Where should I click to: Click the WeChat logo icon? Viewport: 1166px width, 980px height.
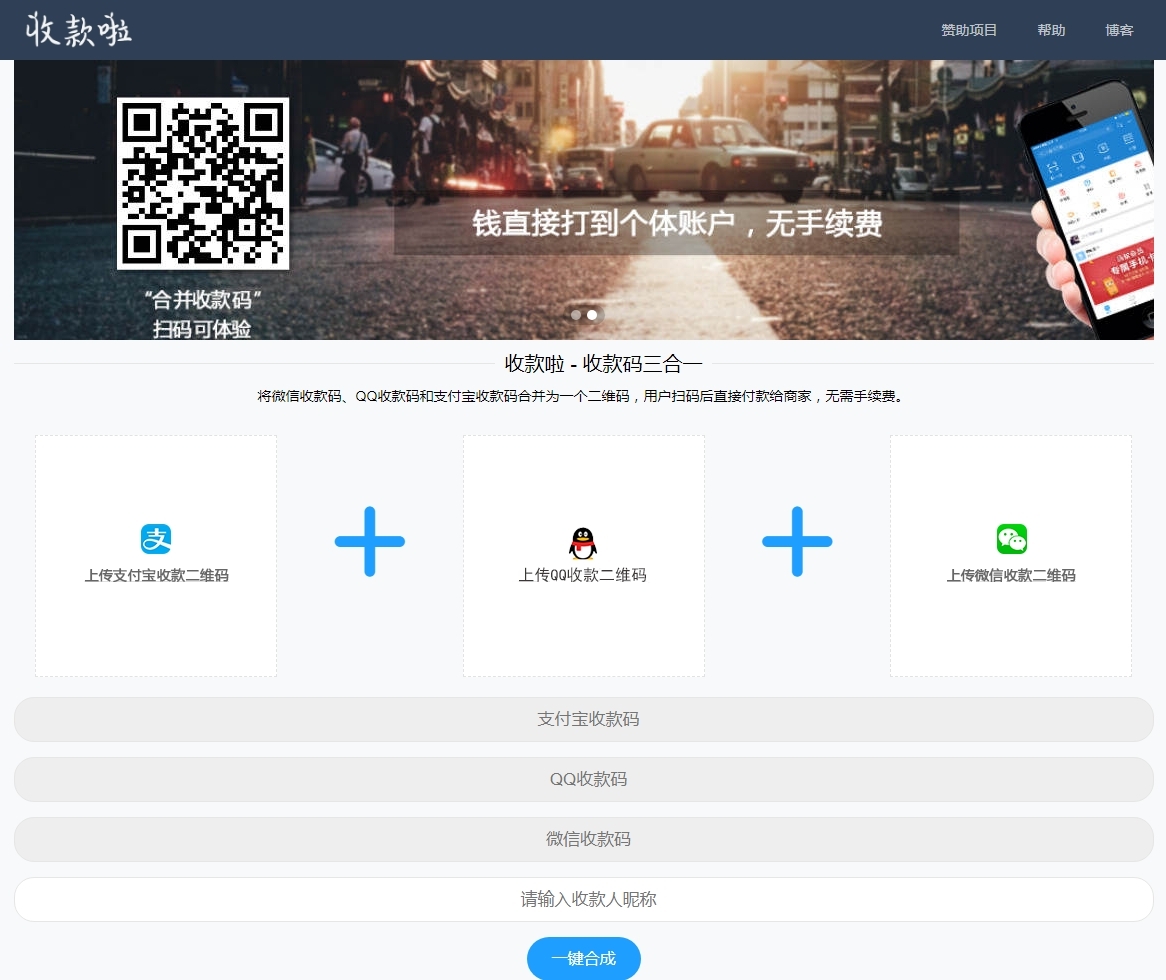[x=1011, y=539]
